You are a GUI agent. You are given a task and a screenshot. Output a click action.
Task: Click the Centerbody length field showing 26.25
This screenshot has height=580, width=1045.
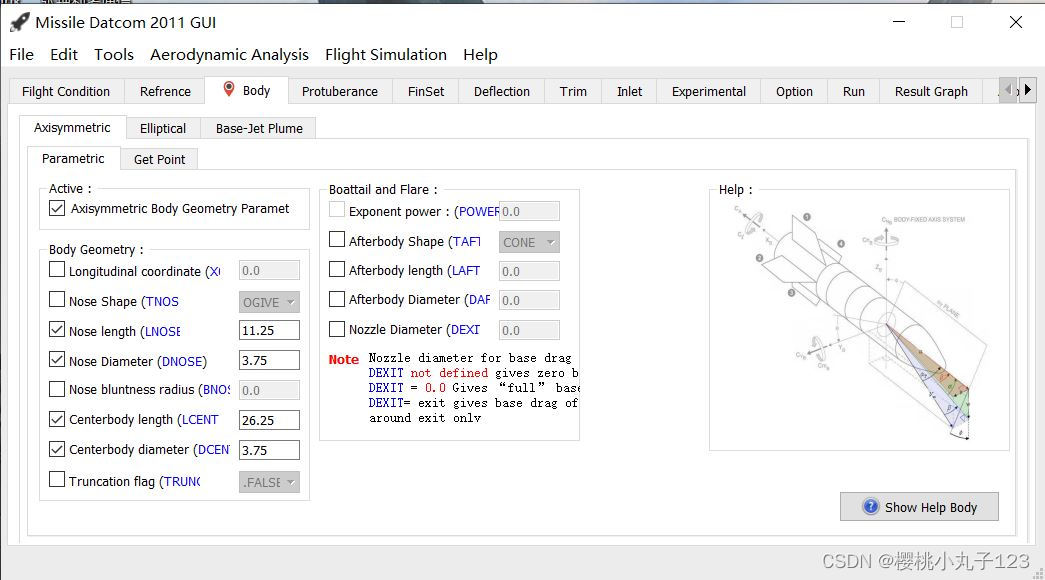[269, 420]
